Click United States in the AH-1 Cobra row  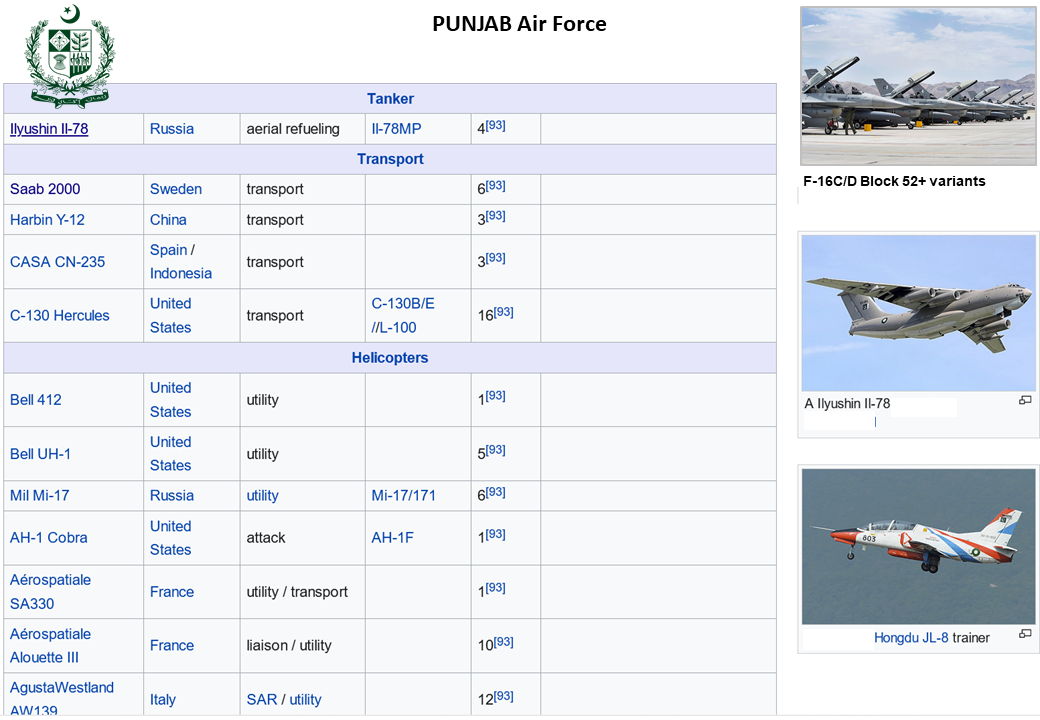click(170, 538)
